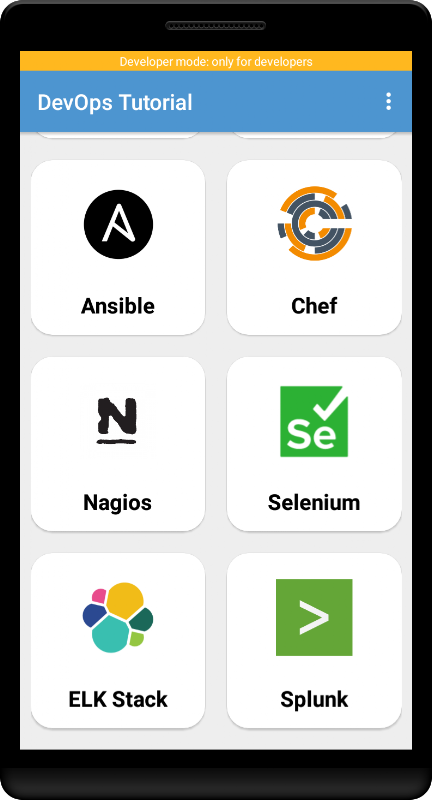
Task: Tap the phone speaker grille
Action: point(216,26)
